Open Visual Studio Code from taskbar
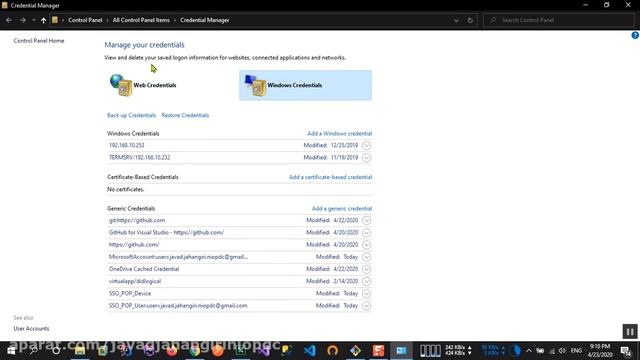This screenshot has height=360, width=640. click(310, 351)
